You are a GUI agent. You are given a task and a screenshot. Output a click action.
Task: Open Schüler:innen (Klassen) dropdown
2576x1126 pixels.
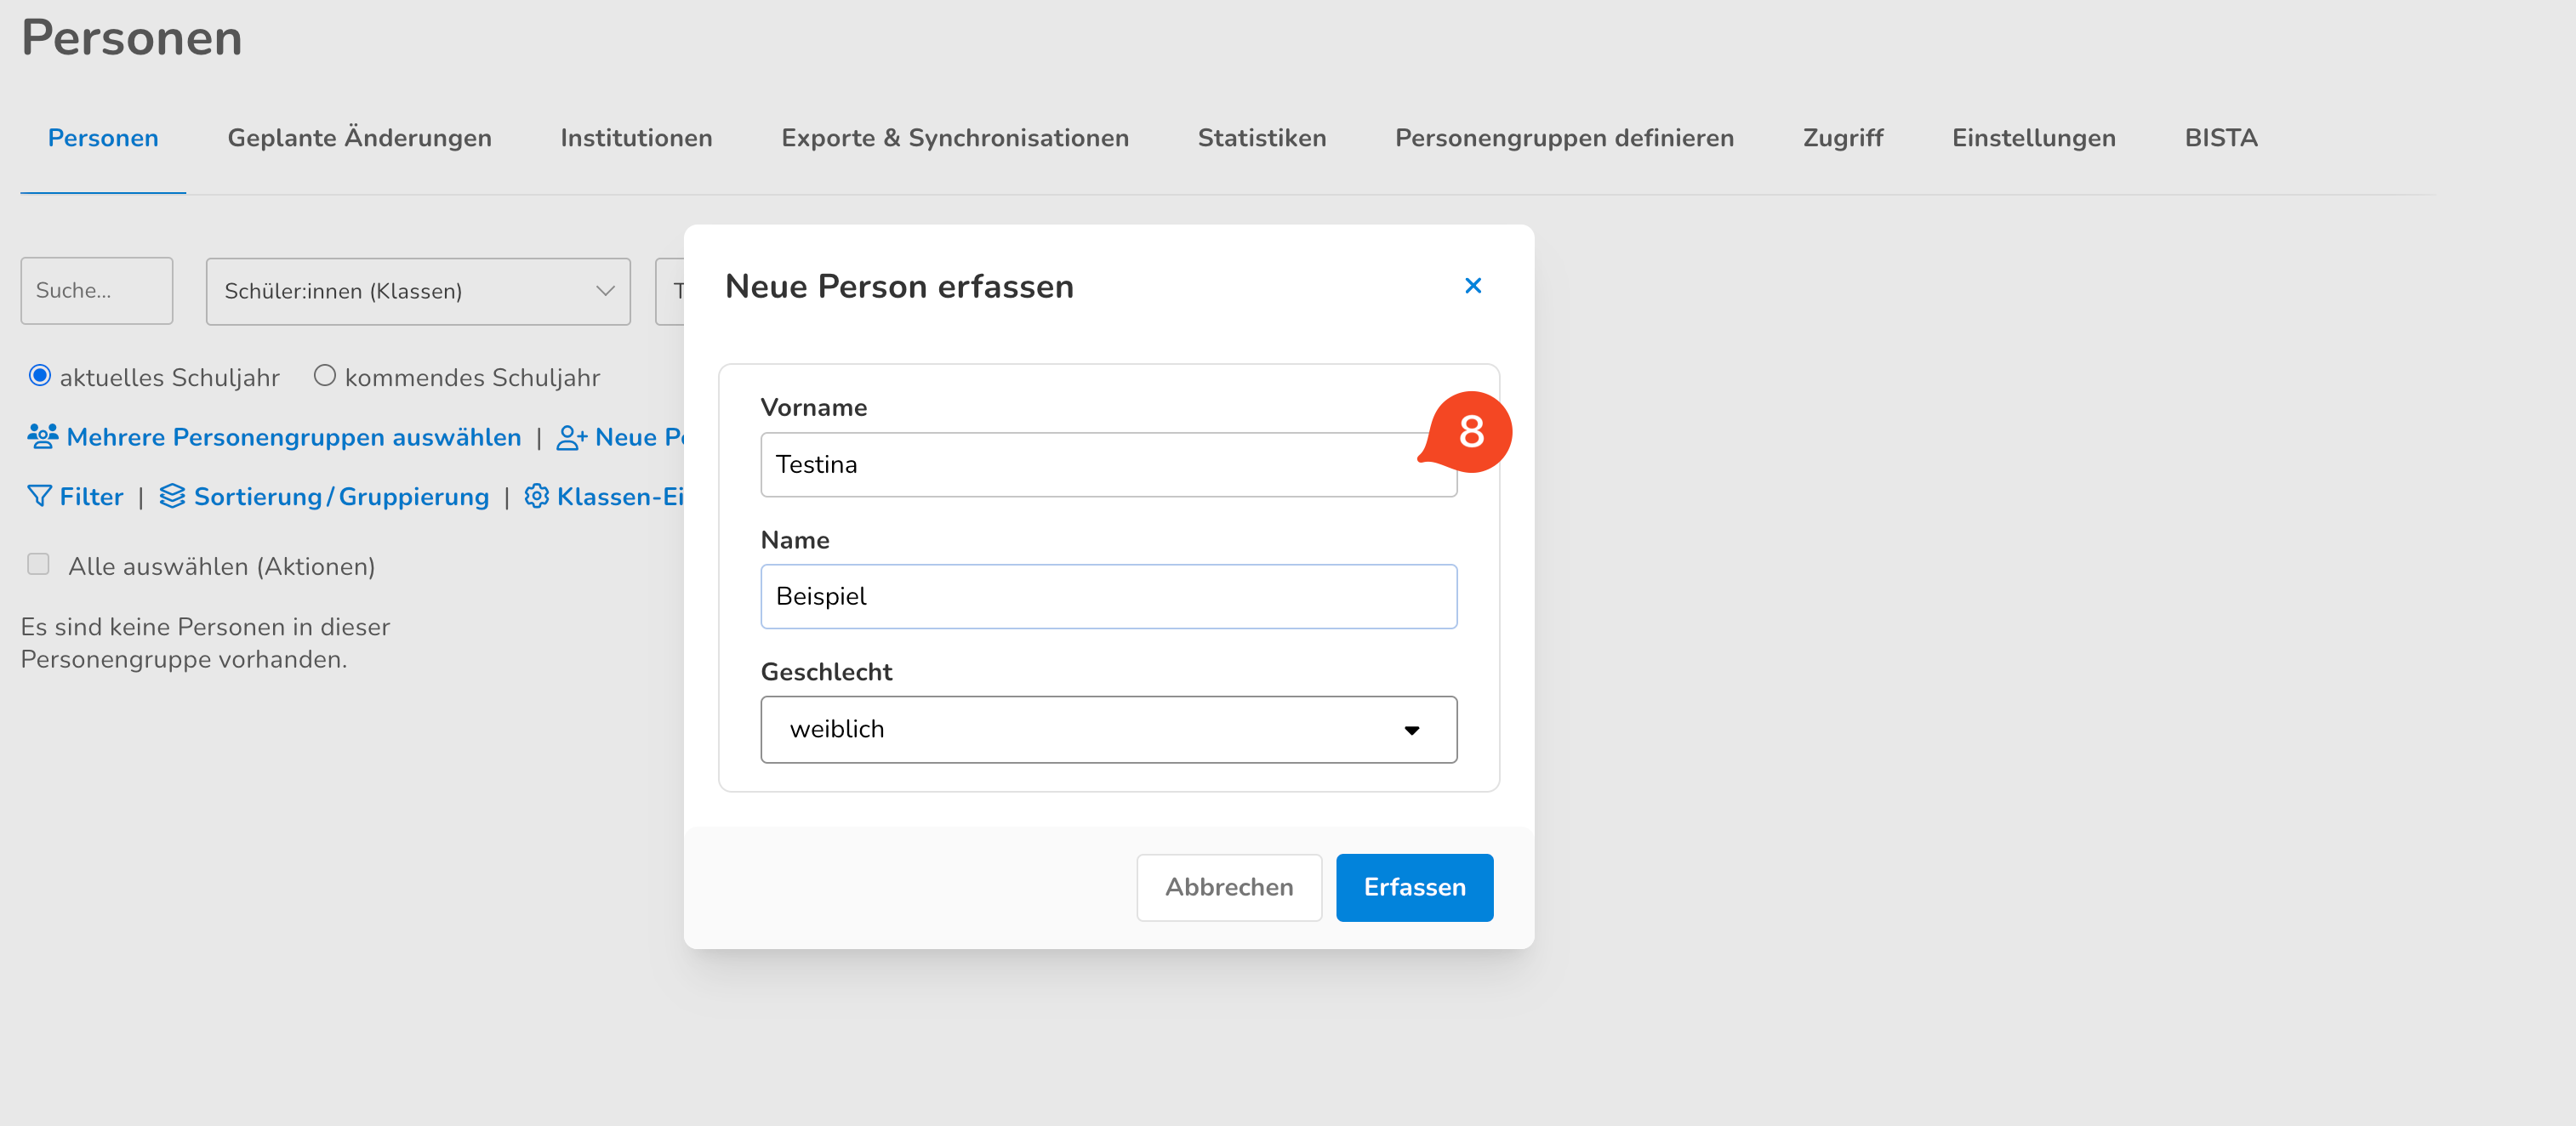(418, 291)
